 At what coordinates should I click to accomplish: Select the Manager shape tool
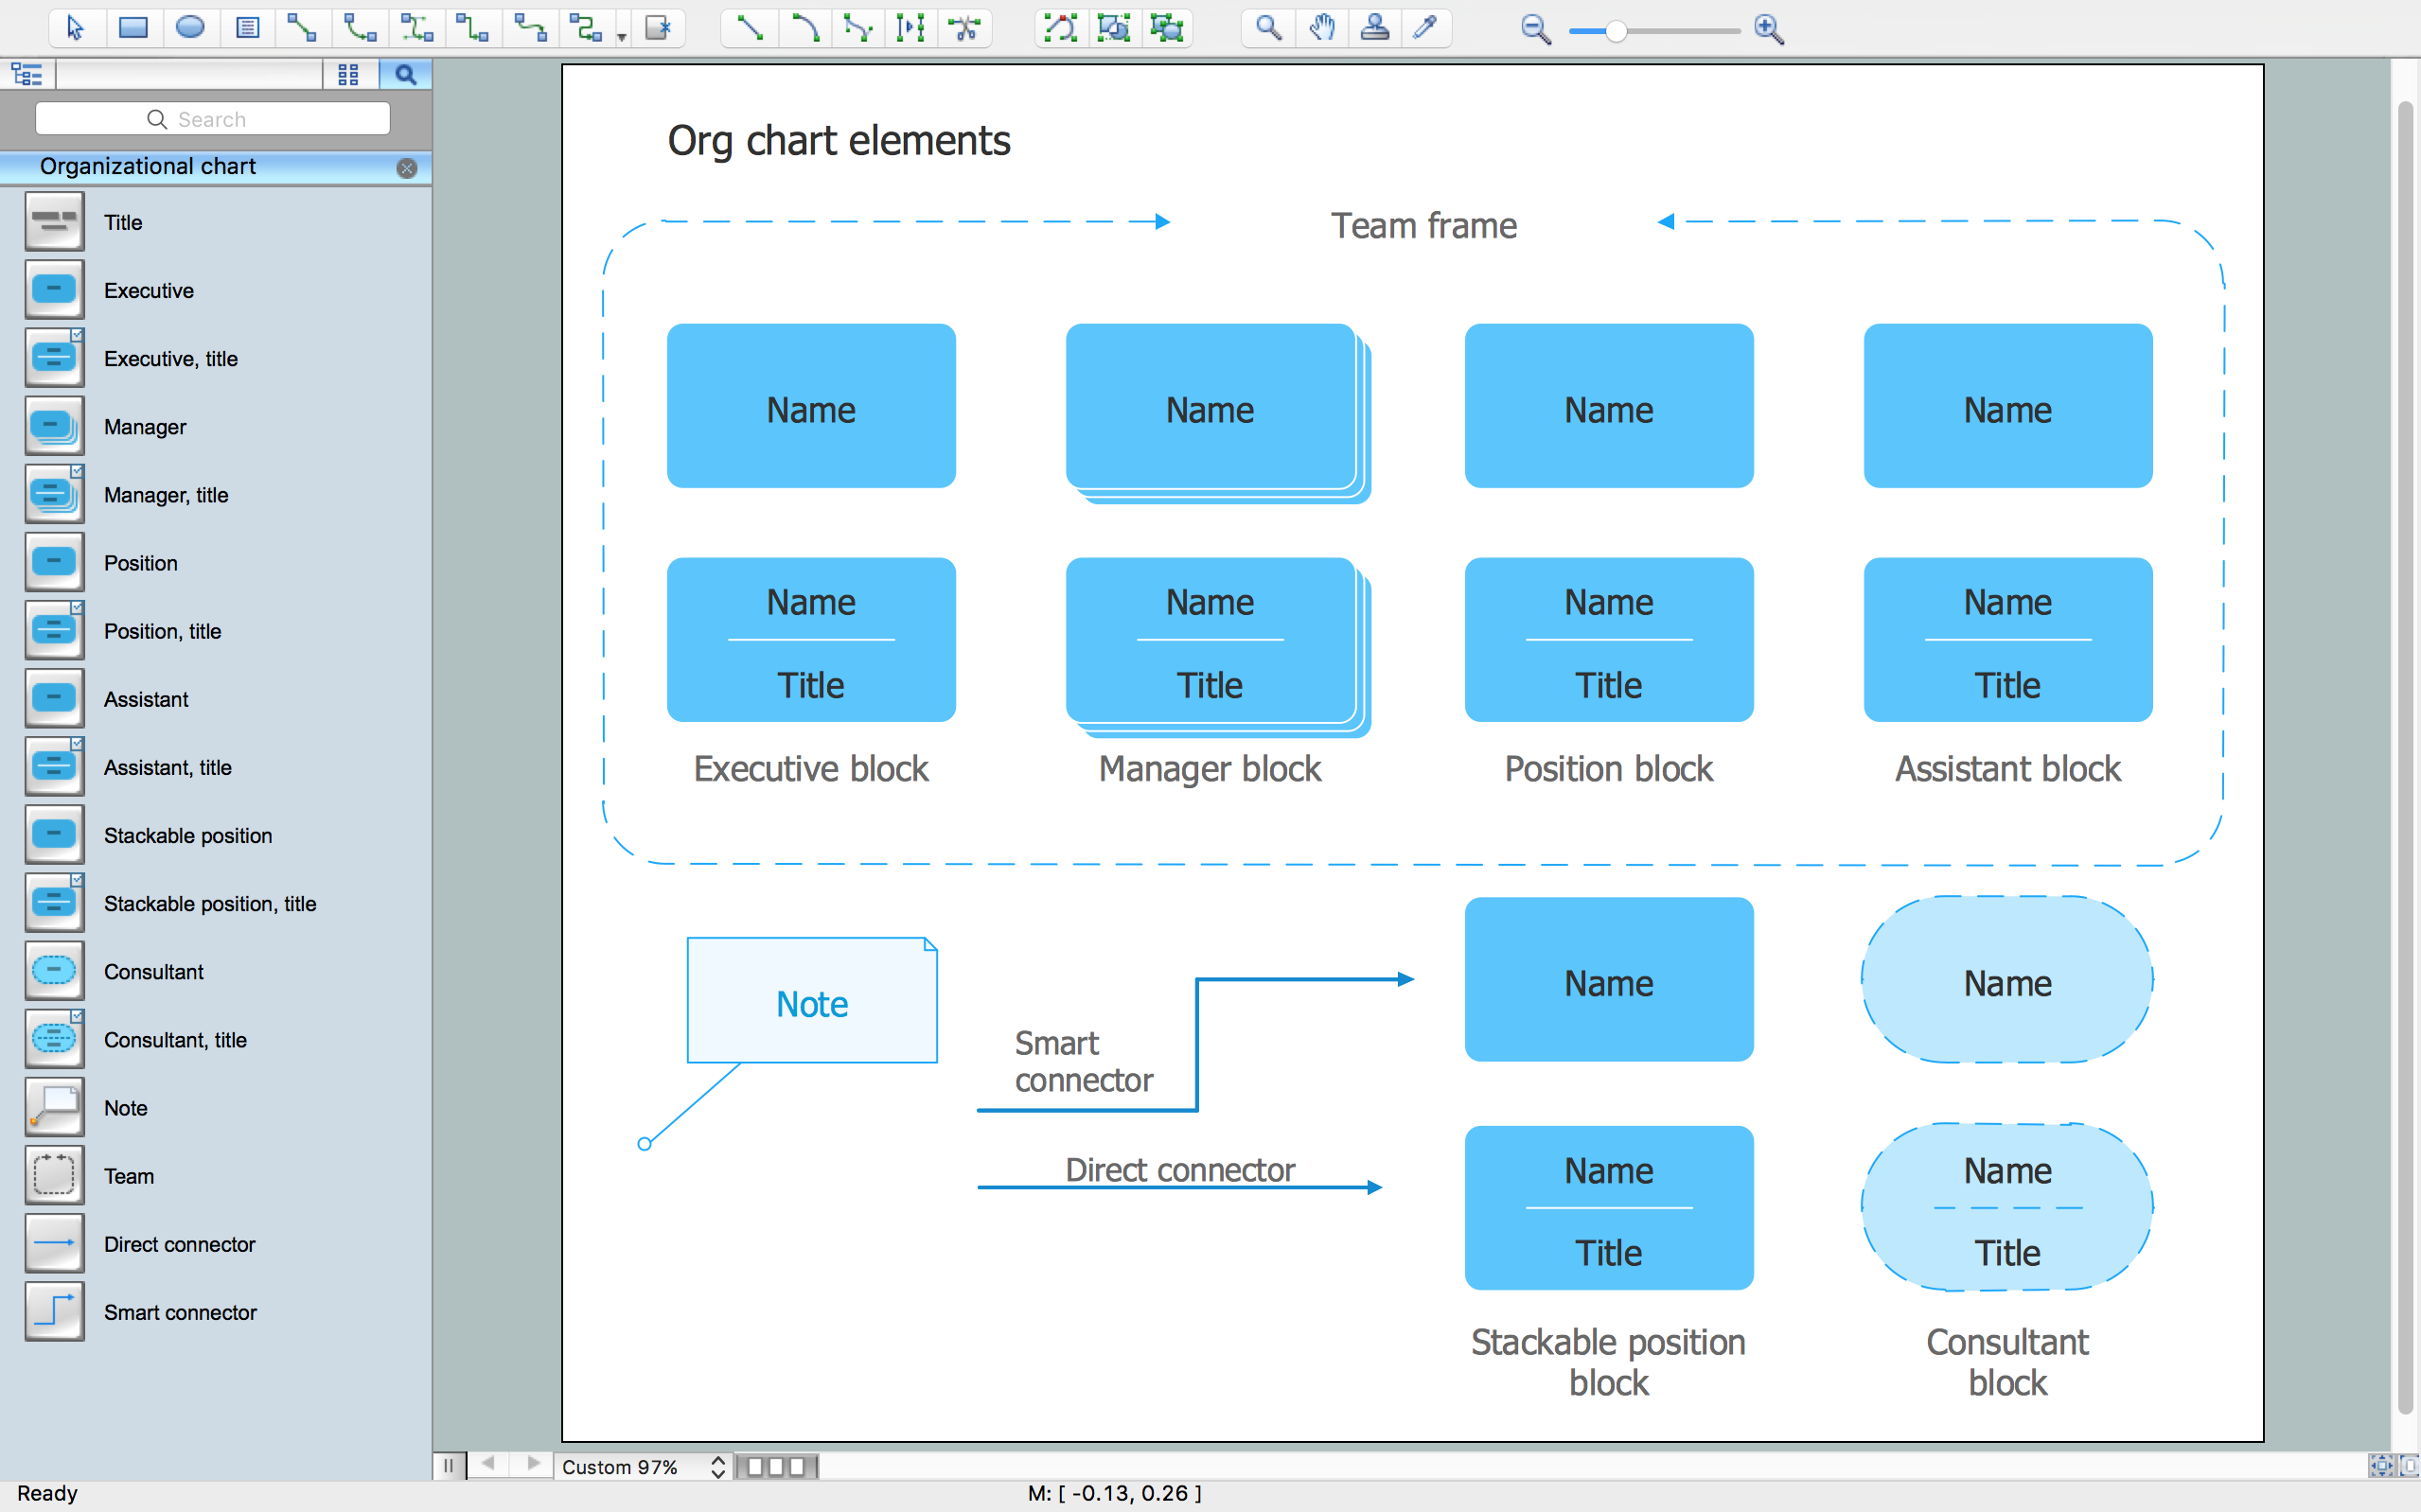click(x=52, y=425)
